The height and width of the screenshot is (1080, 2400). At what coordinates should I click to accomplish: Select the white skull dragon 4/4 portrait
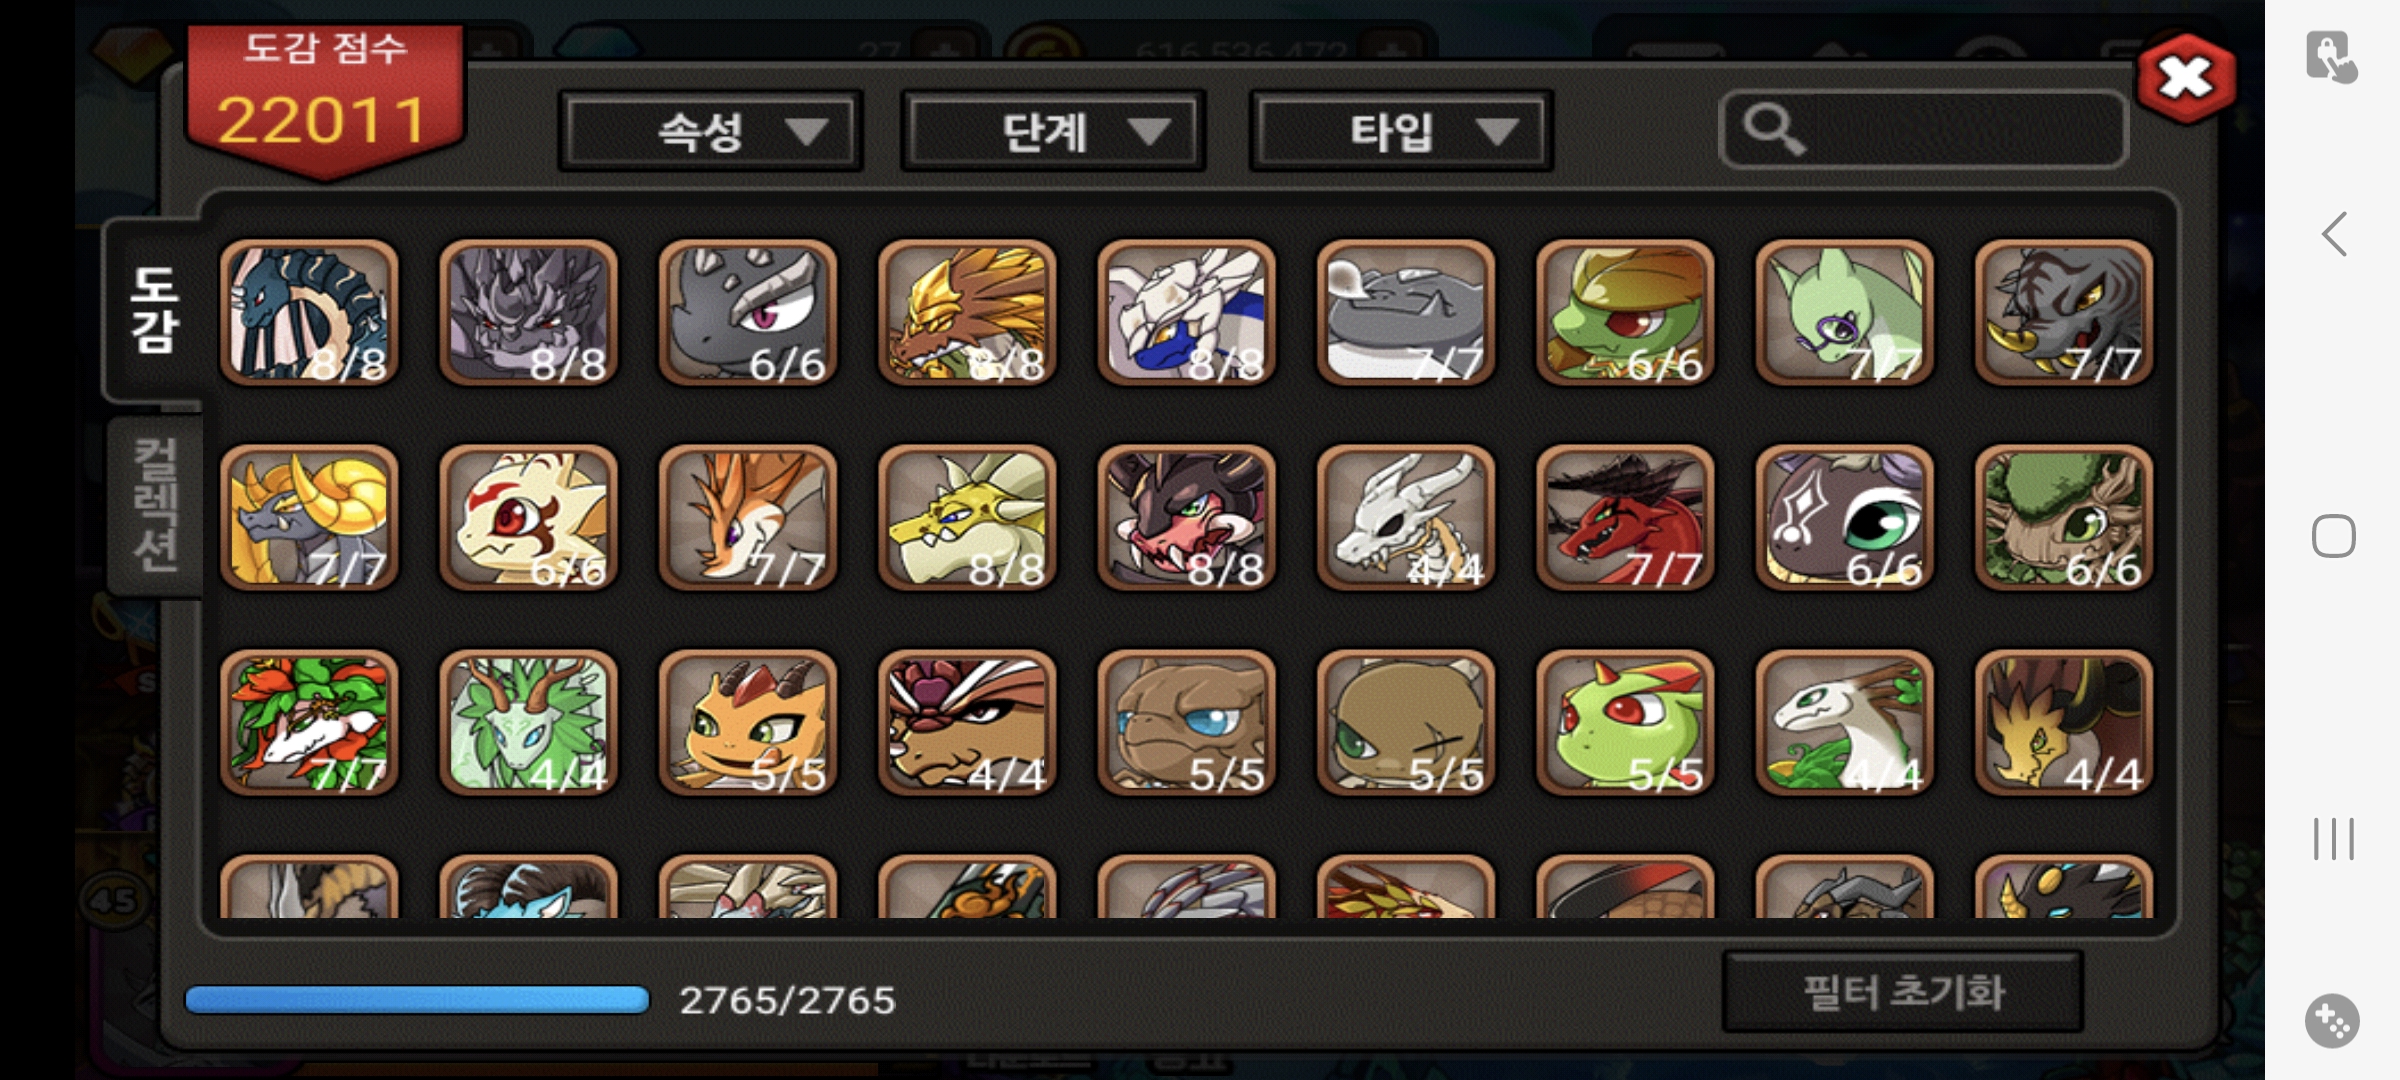pos(1406,517)
